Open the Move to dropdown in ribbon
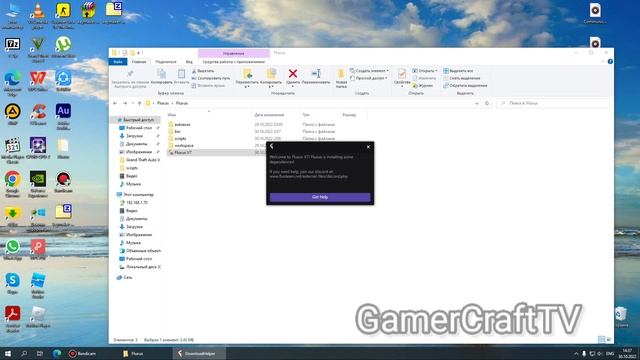 247,87
